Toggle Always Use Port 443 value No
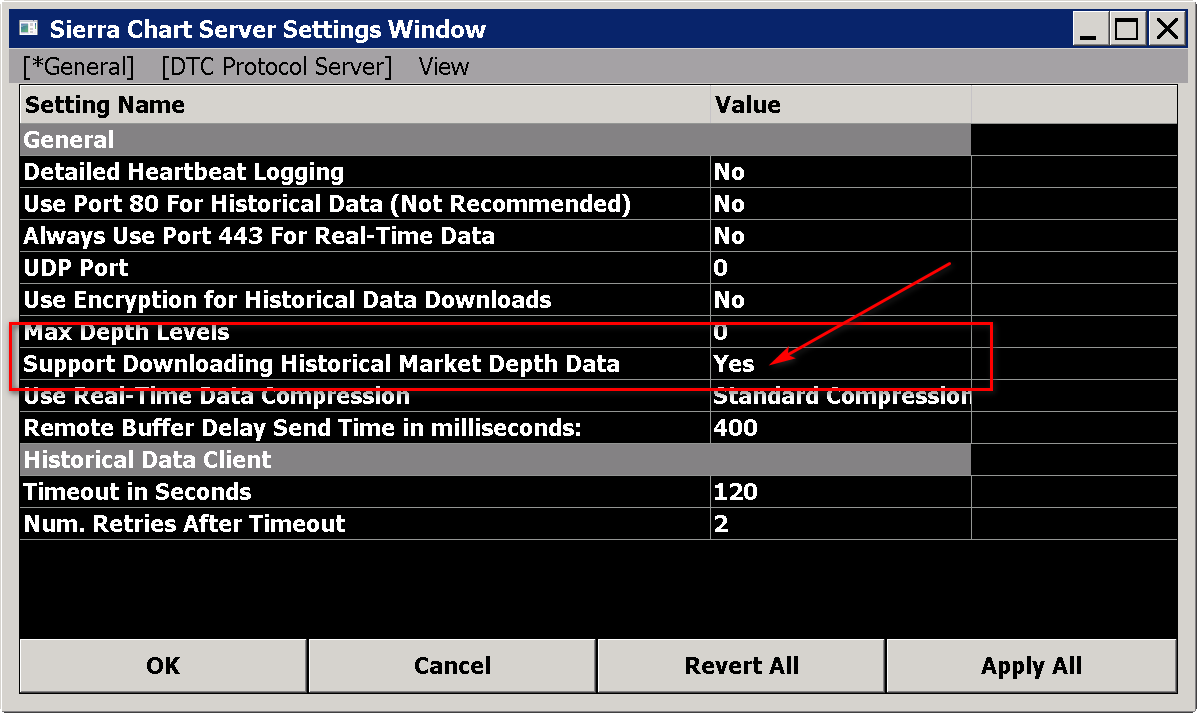 point(840,236)
